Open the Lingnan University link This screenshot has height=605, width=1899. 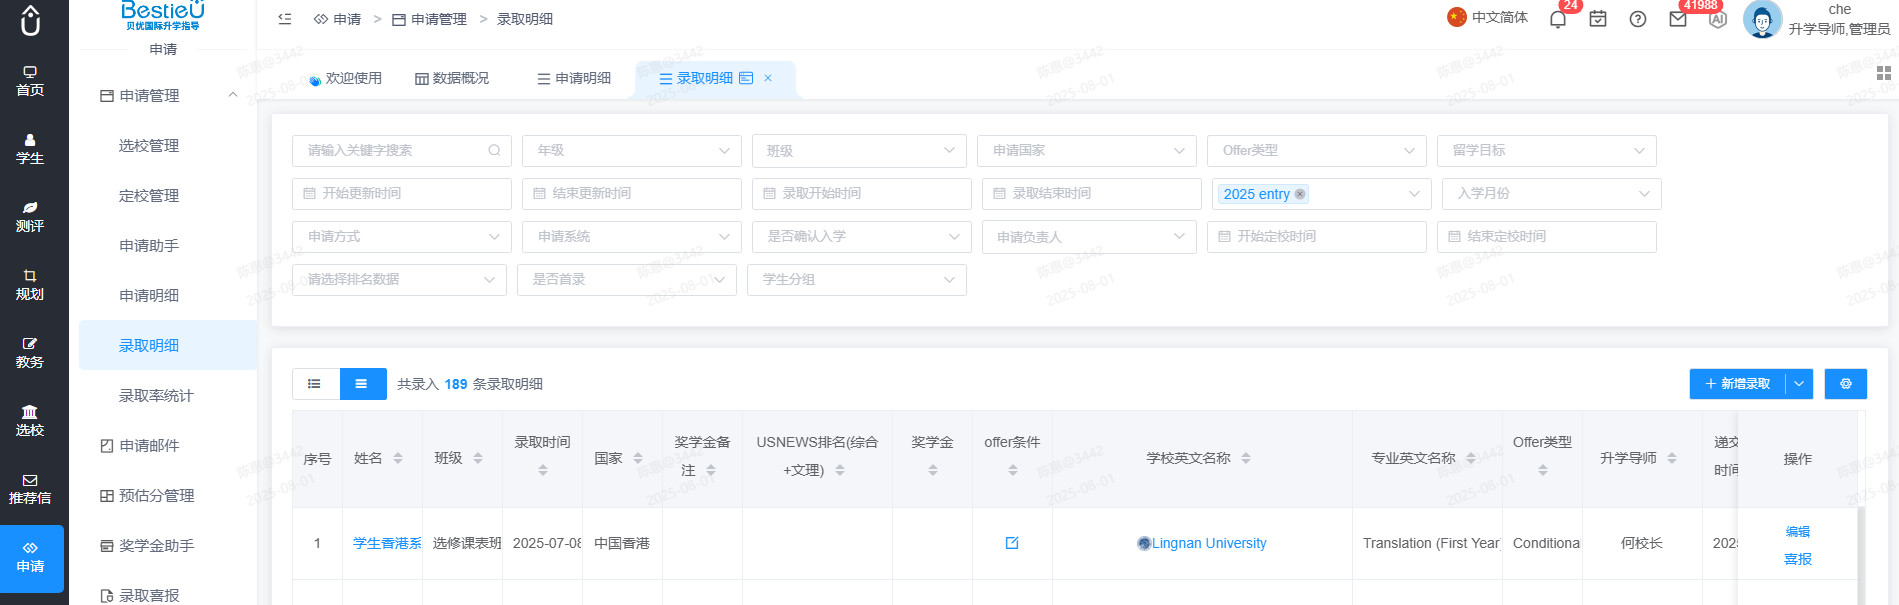1208,543
